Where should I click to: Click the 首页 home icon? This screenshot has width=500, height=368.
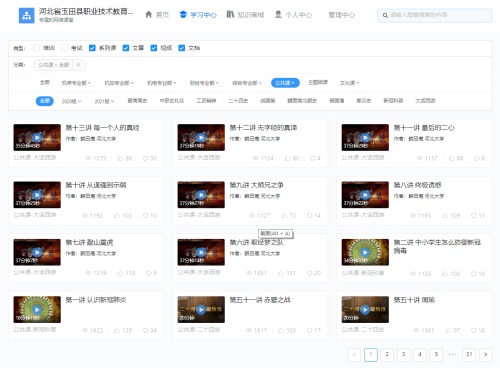coord(149,14)
